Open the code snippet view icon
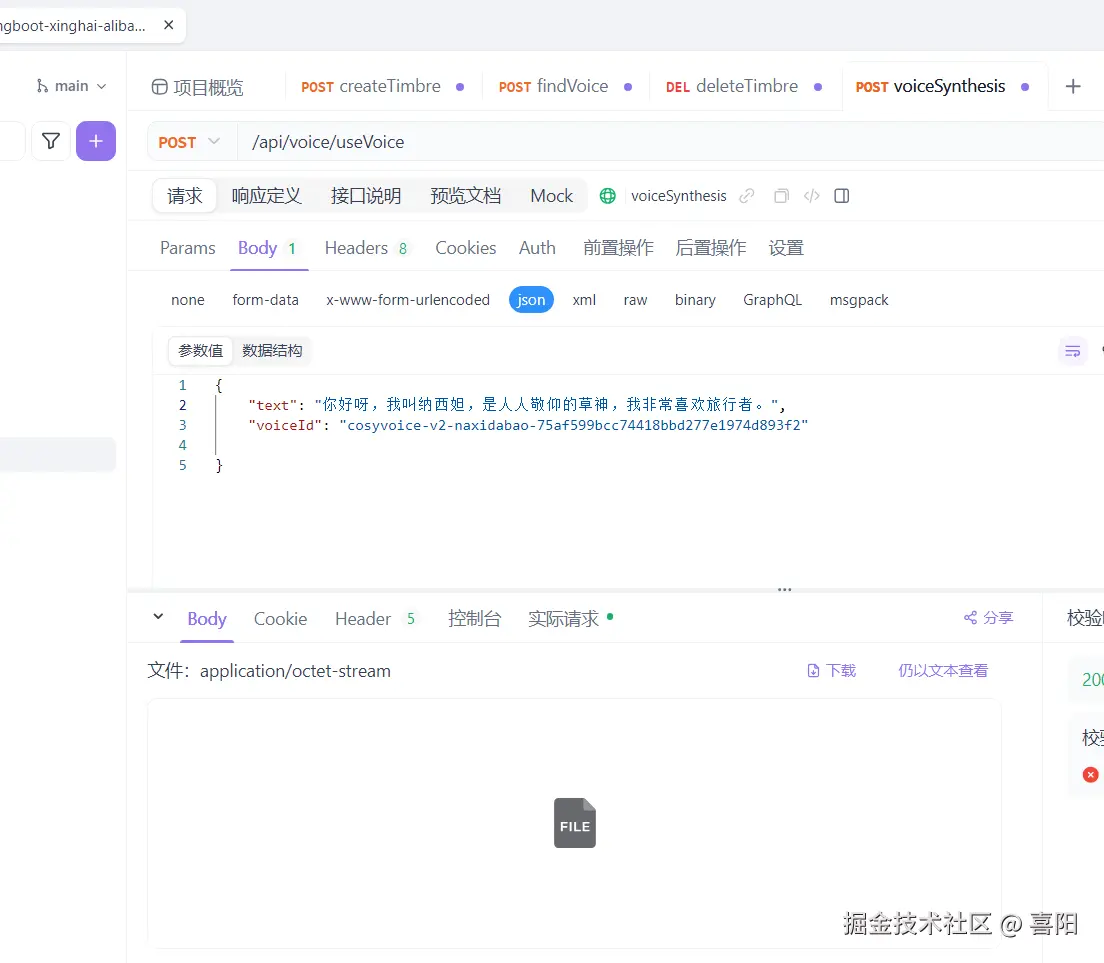 [x=811, y=195]
